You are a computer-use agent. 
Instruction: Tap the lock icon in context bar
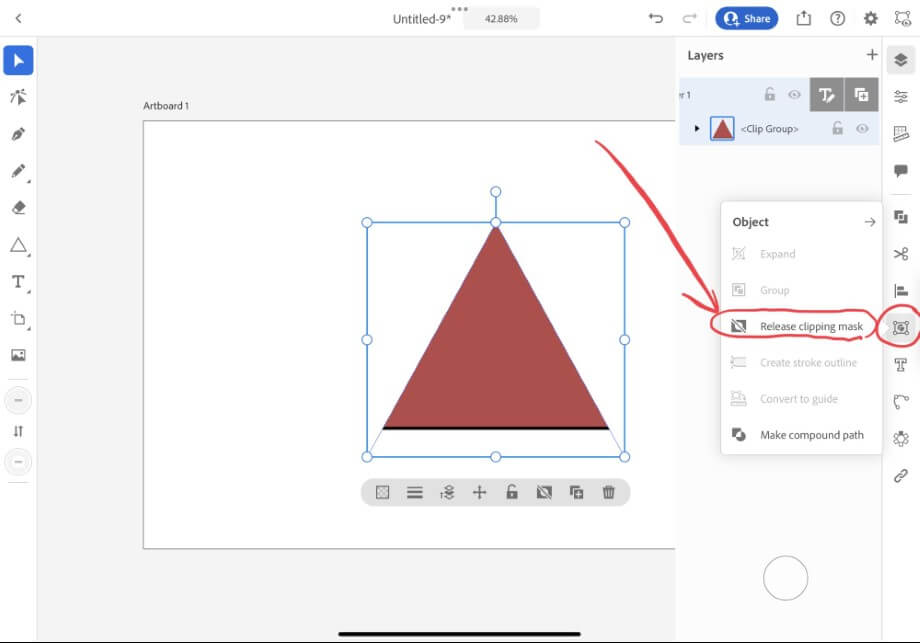pos(512,492)
